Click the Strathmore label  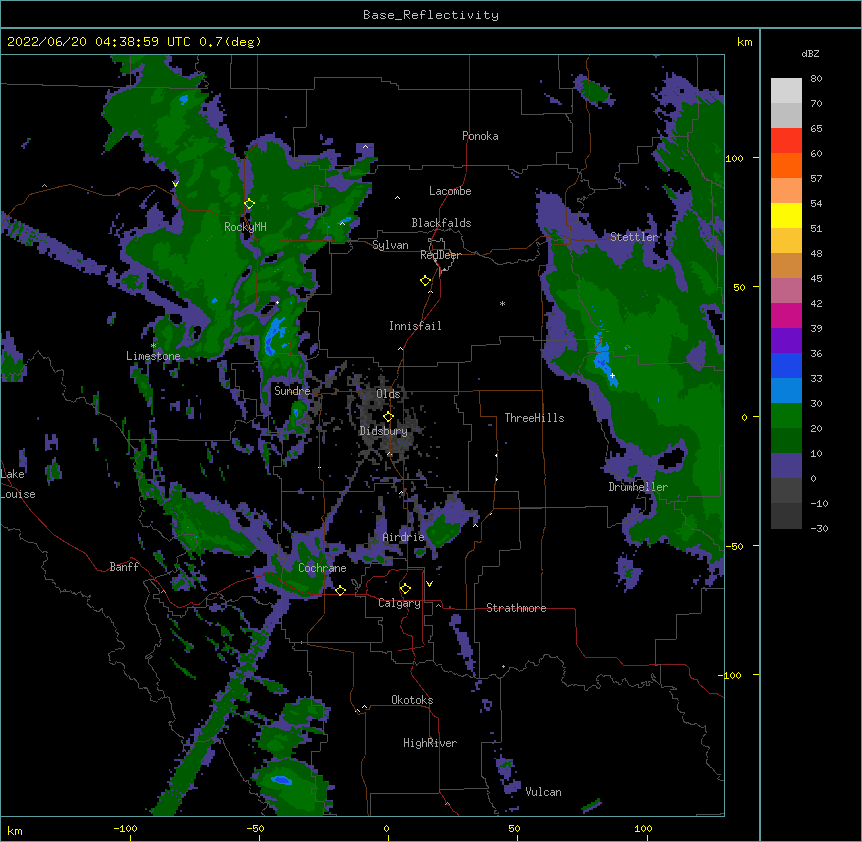coord(516,608)
